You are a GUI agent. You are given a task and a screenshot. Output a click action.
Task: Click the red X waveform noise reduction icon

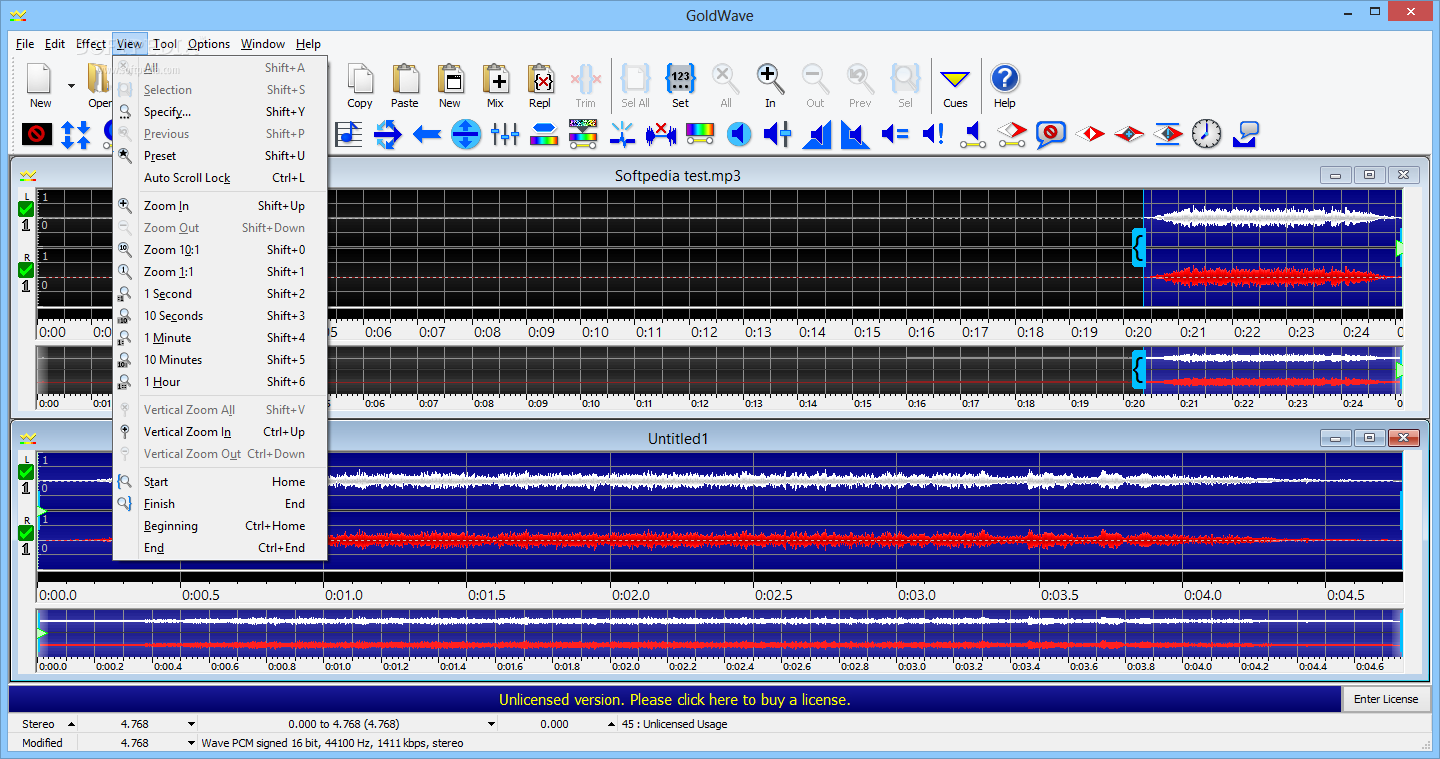(661, 134)
